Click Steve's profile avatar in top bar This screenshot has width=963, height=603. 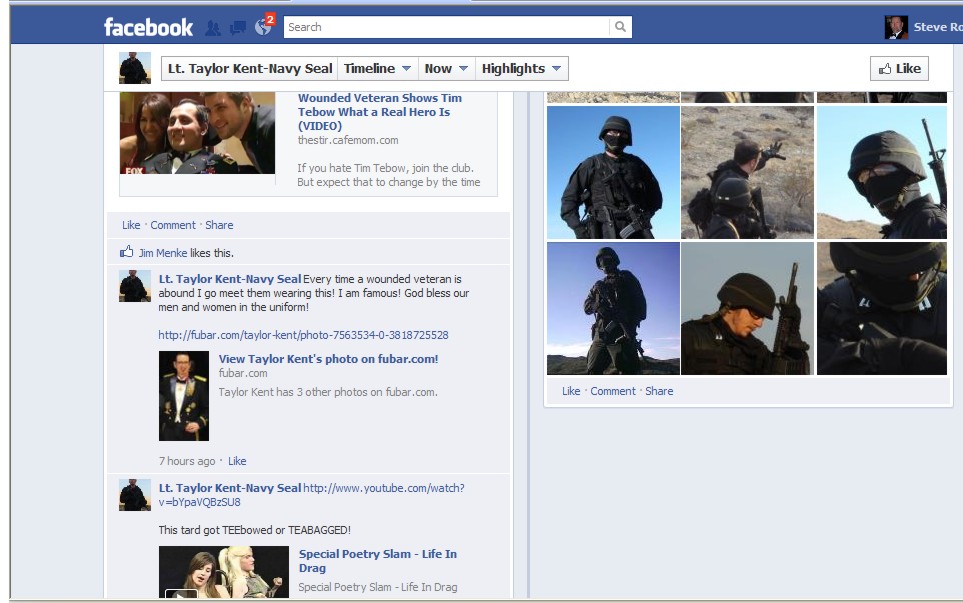[x=896, y=27]
